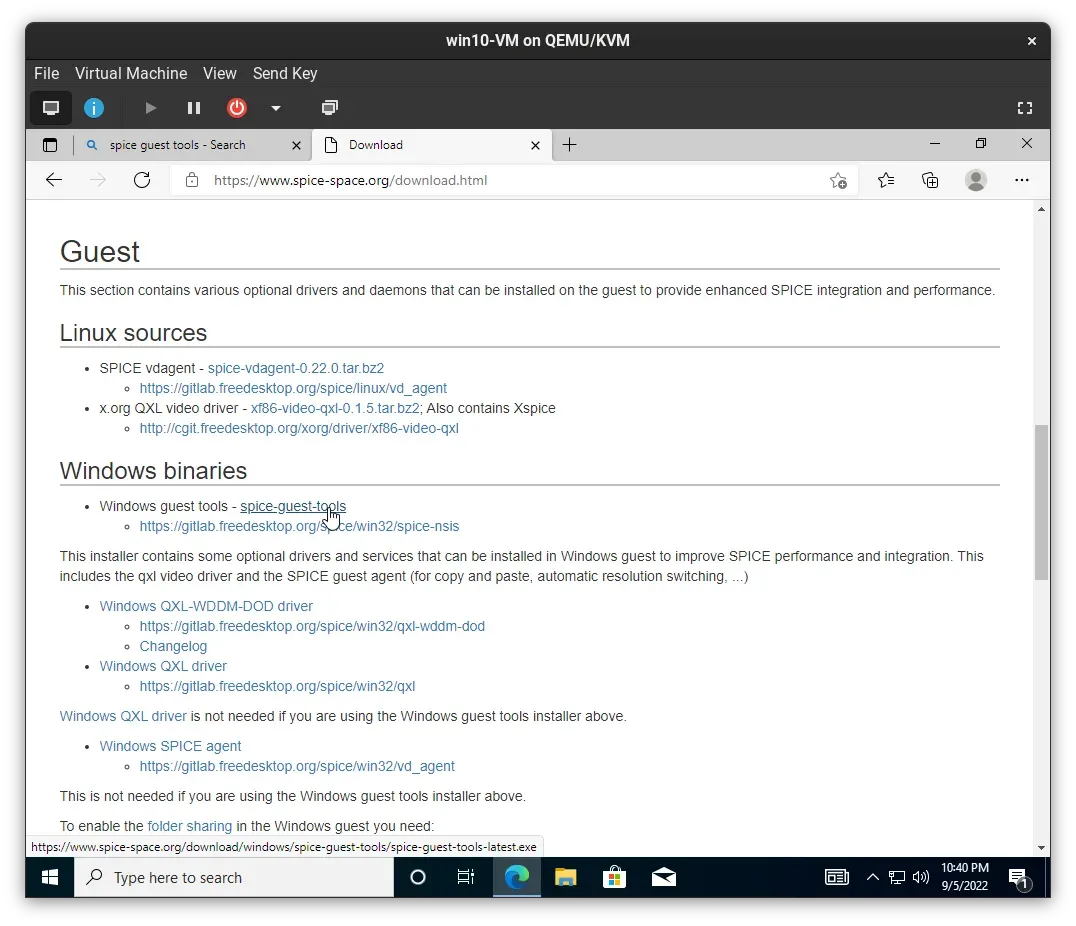Image resolution: width=1076 pixels, height=926 pixels.
Task: Open Microsoft Edge from taskbar
Action: coord(517,878)
